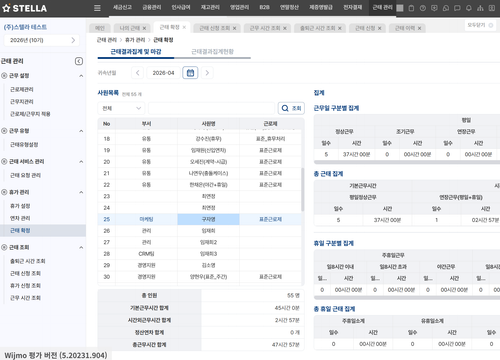Click the employee search text field
Viewport: 500px width, 360px height.
coord(211,108)
